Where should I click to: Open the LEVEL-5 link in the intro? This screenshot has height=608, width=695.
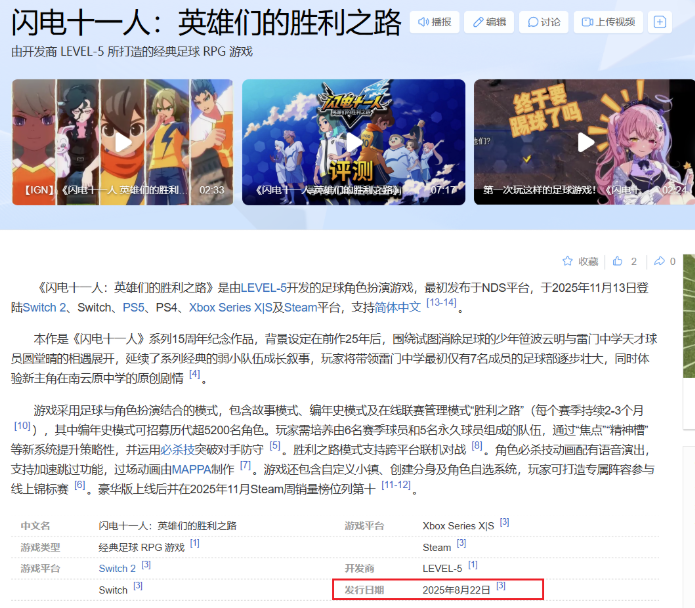pyautogui.click(x=263, y=288)
